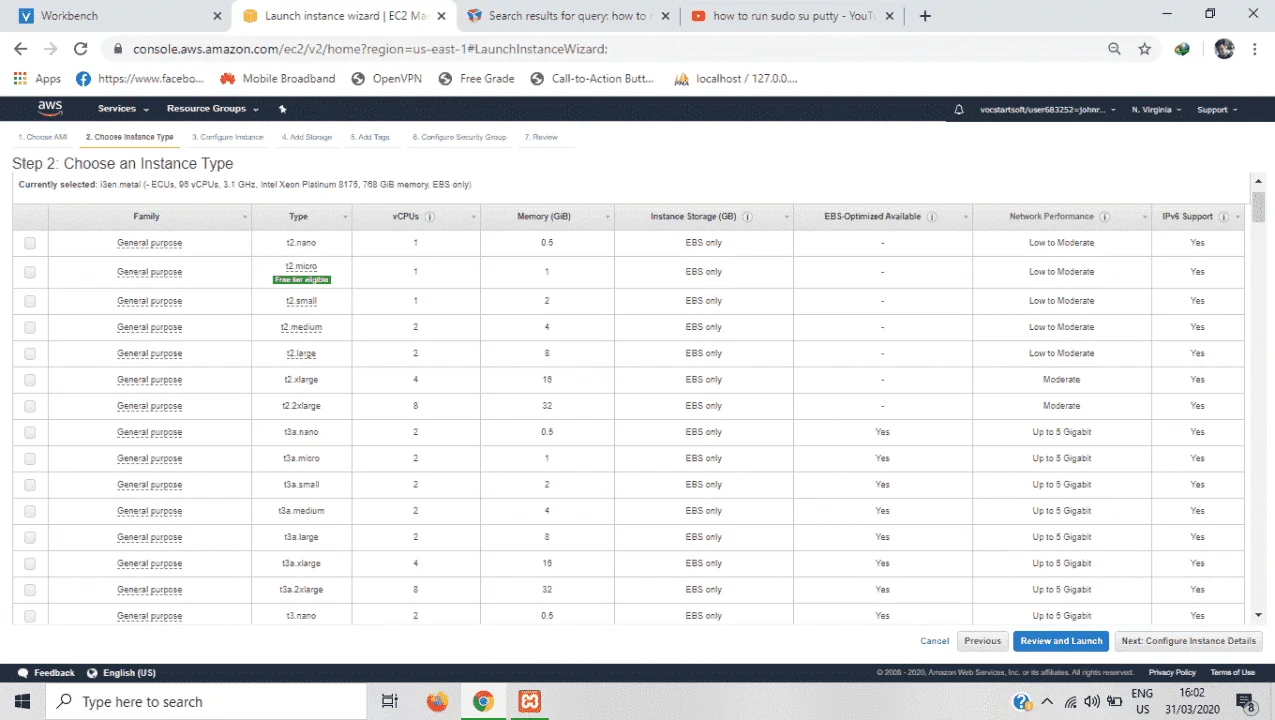Open the Terms of Use link
1275x720 pixels.
pos(1233,673)
